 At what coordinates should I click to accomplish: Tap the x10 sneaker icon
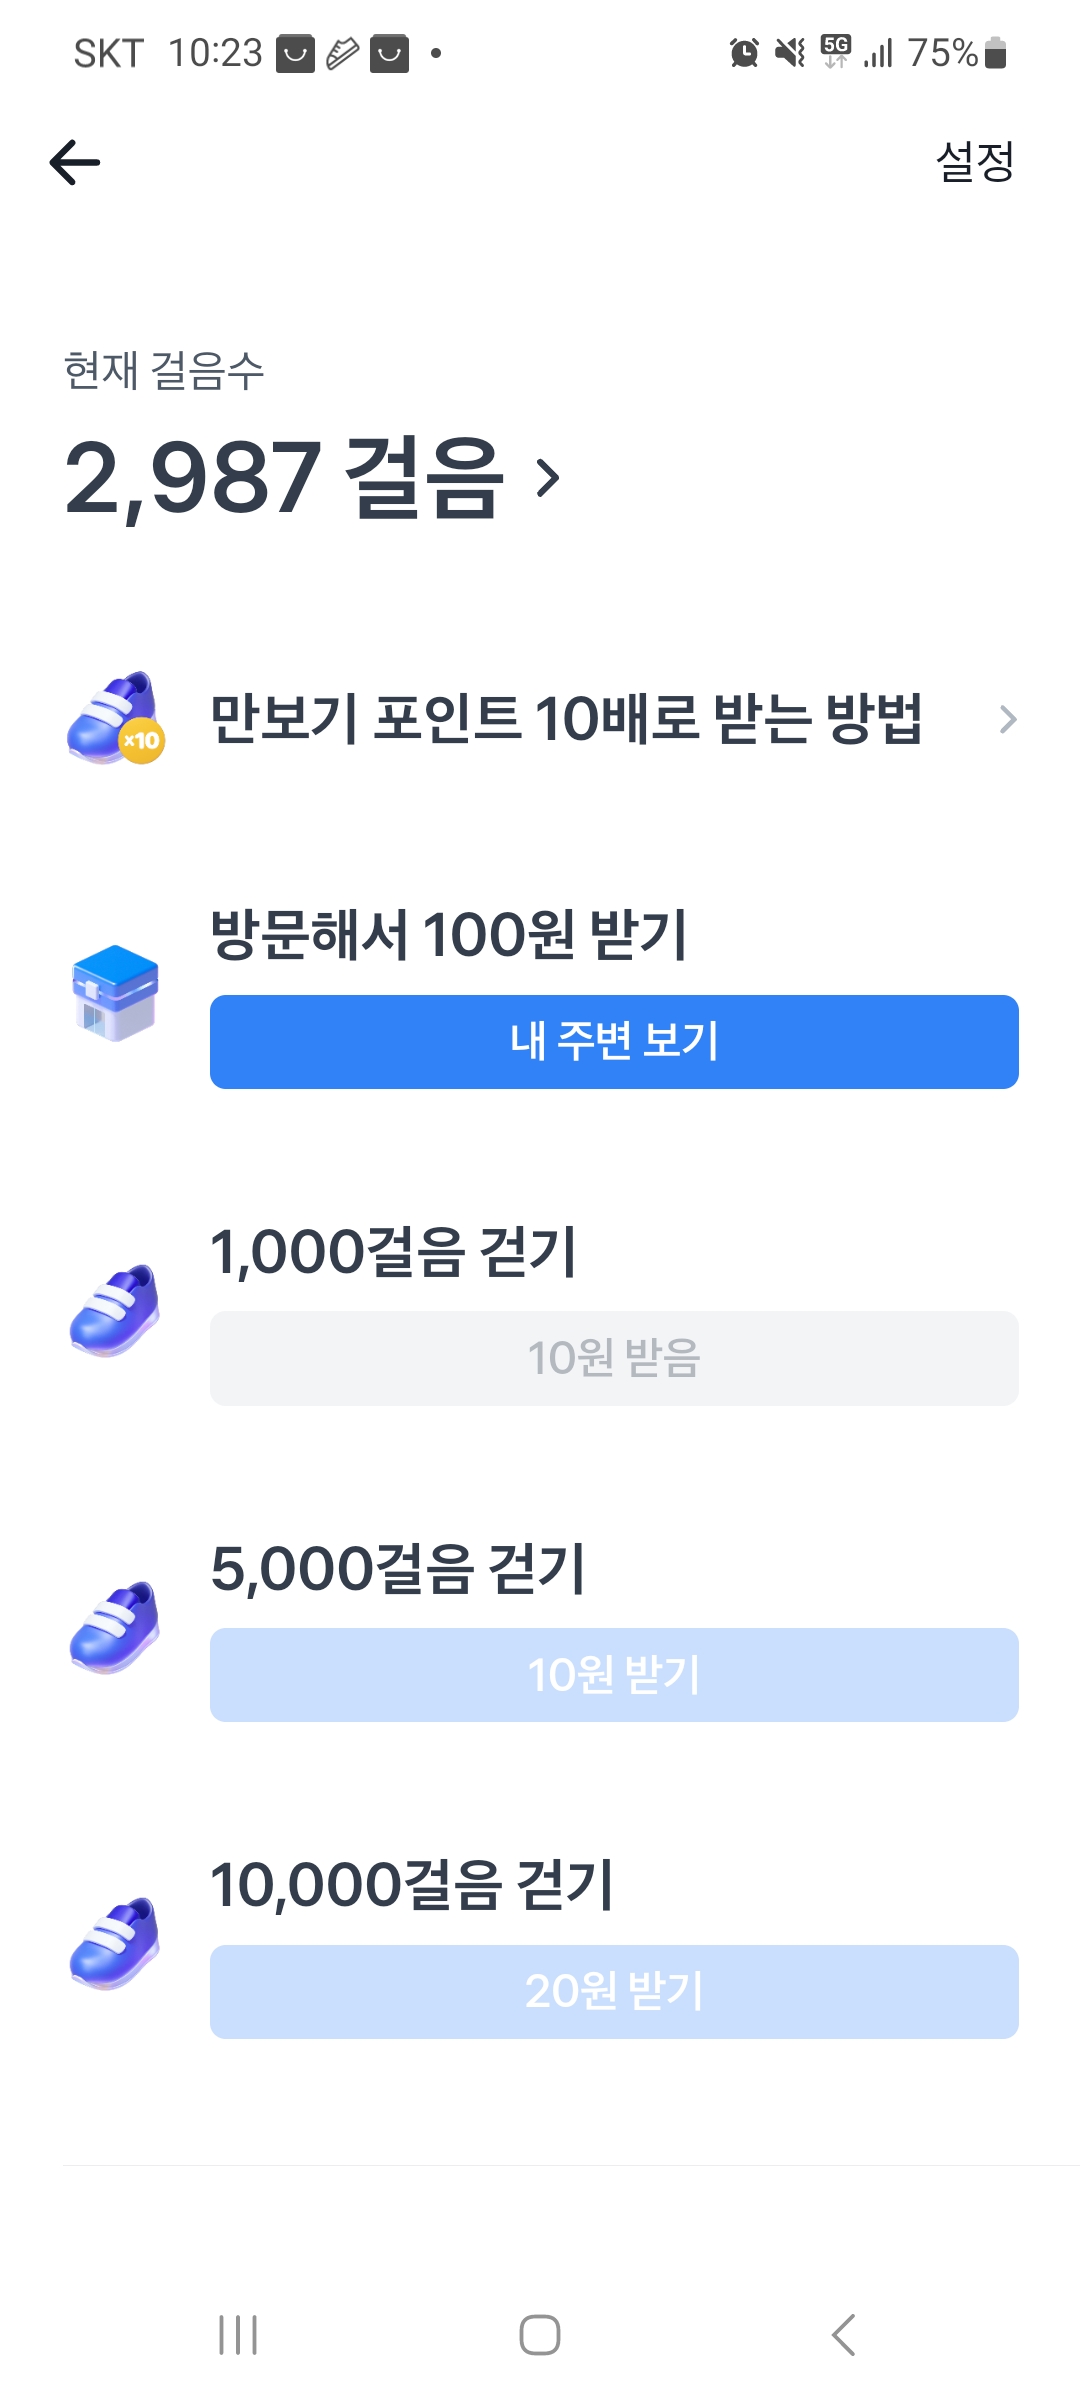coord(115,719)
